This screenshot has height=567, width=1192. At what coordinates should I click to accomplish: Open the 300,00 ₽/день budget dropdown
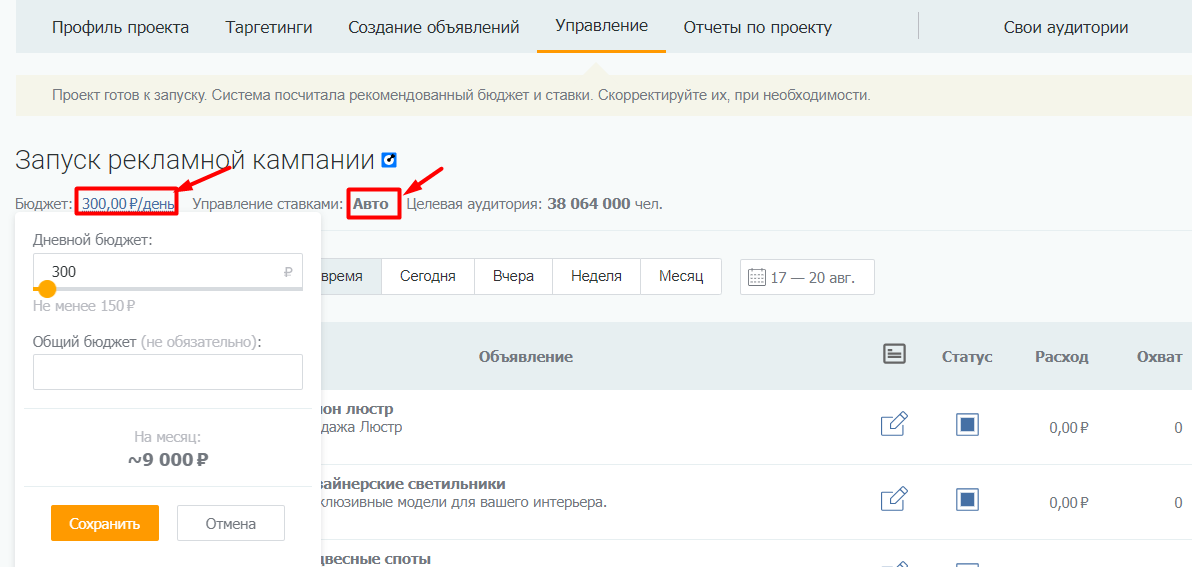pos(127,204)
